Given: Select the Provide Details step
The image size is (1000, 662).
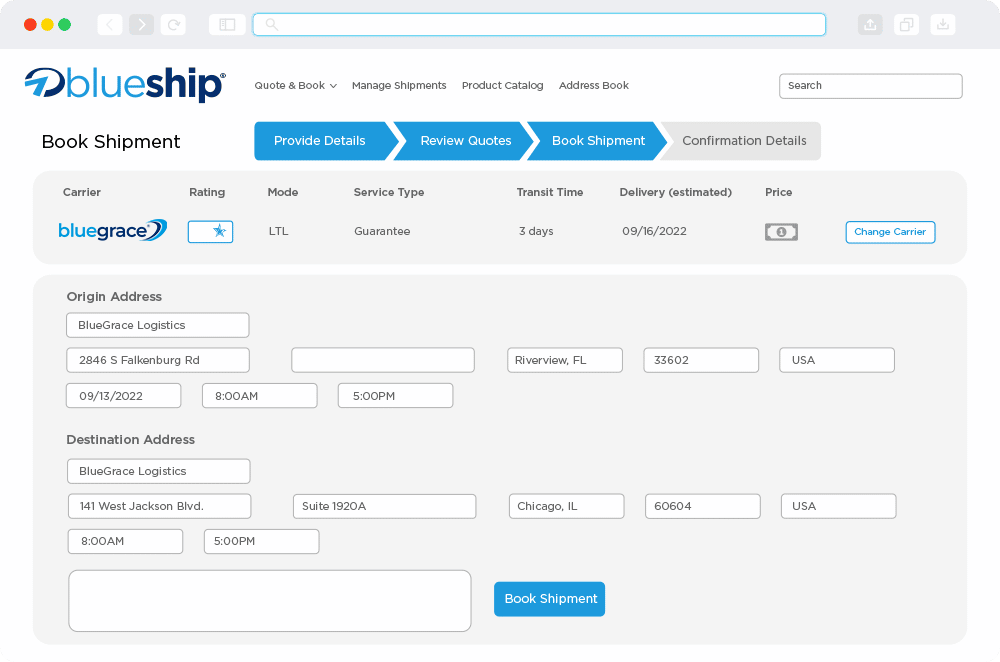Looking at the screenshot, I should pos(319,141).
